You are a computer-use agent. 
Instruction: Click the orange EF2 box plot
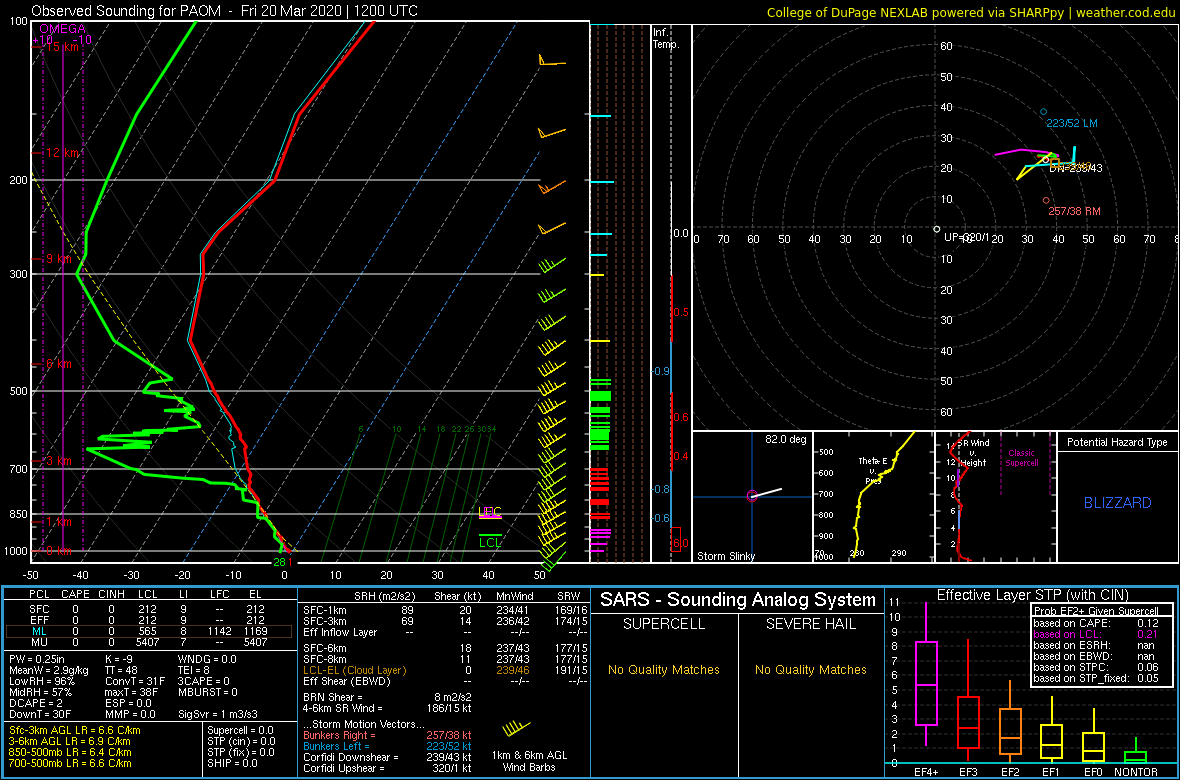pos(1011,731)
